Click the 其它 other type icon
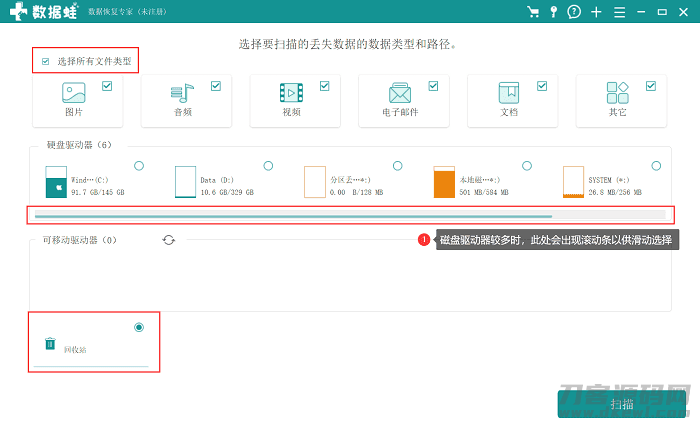Viewport: 700px width, 423px height. (x=617, y=93)
